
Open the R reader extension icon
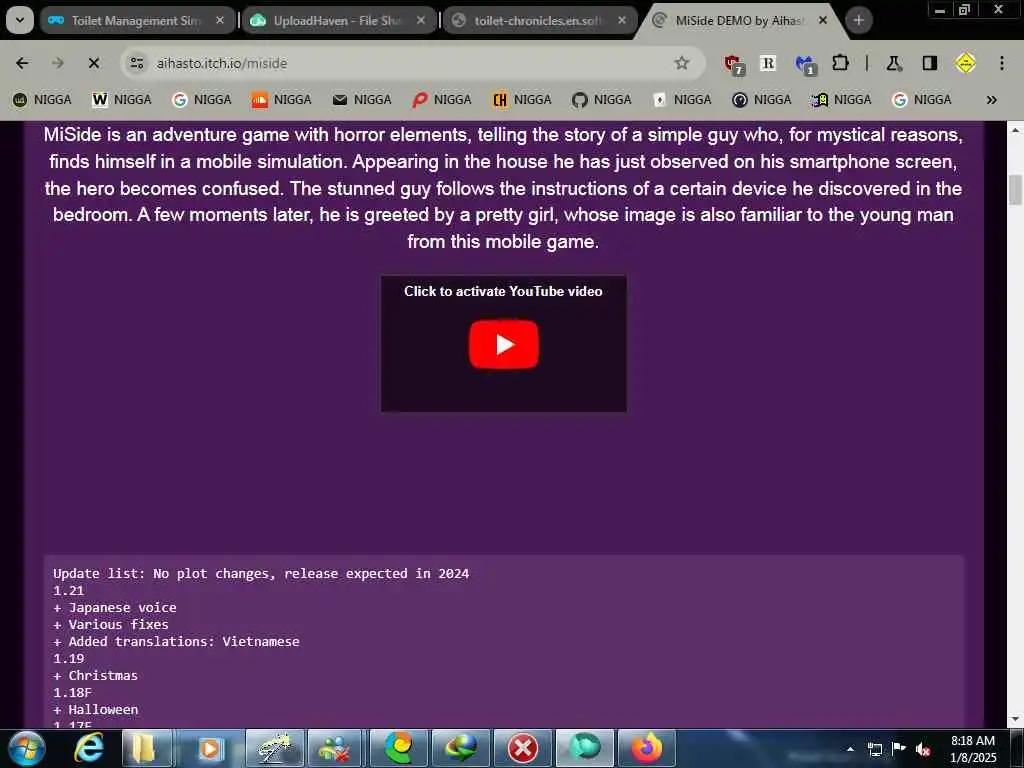[768, 63]
